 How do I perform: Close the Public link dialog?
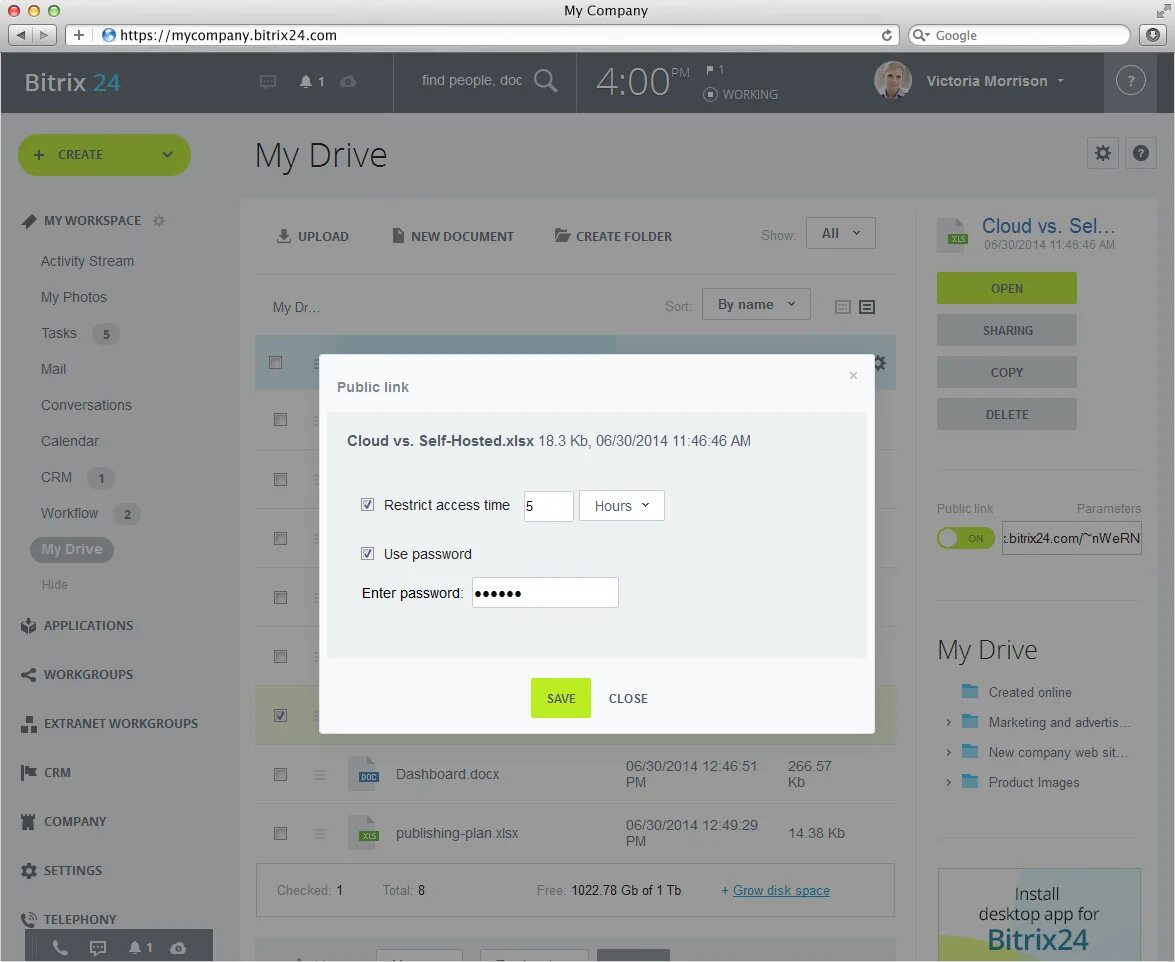853,375
